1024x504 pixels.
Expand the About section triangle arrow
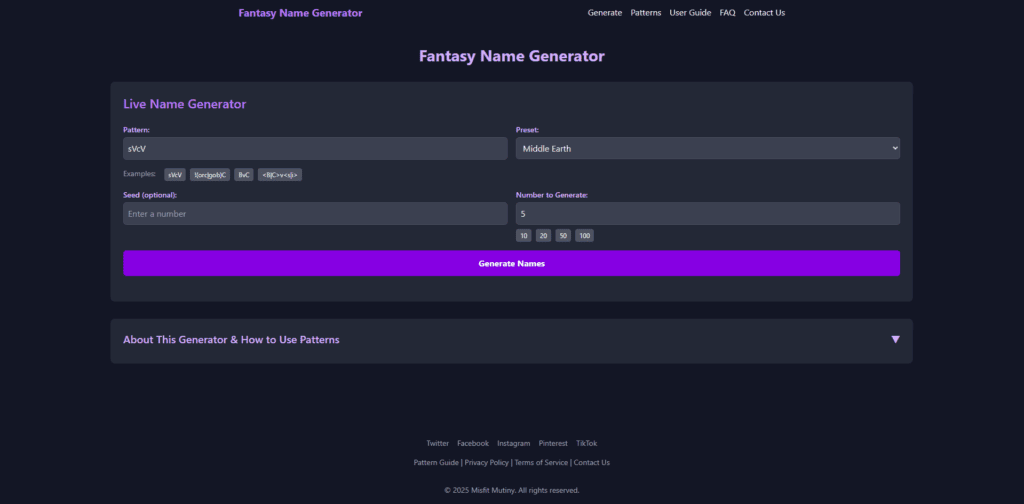click(x=895, y=340)
